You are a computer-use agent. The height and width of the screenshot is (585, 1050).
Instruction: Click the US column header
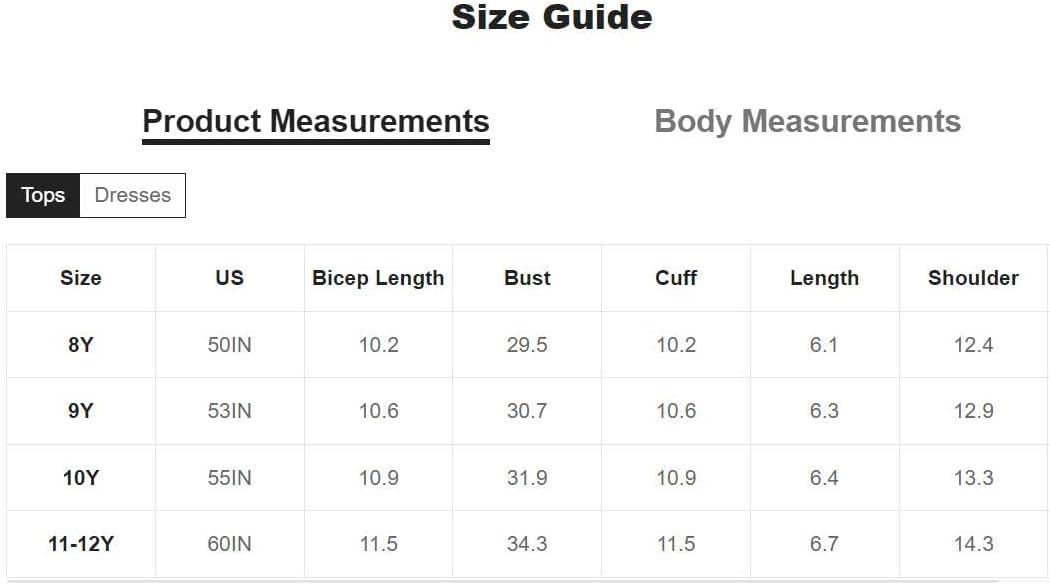[x=230, y=278]
